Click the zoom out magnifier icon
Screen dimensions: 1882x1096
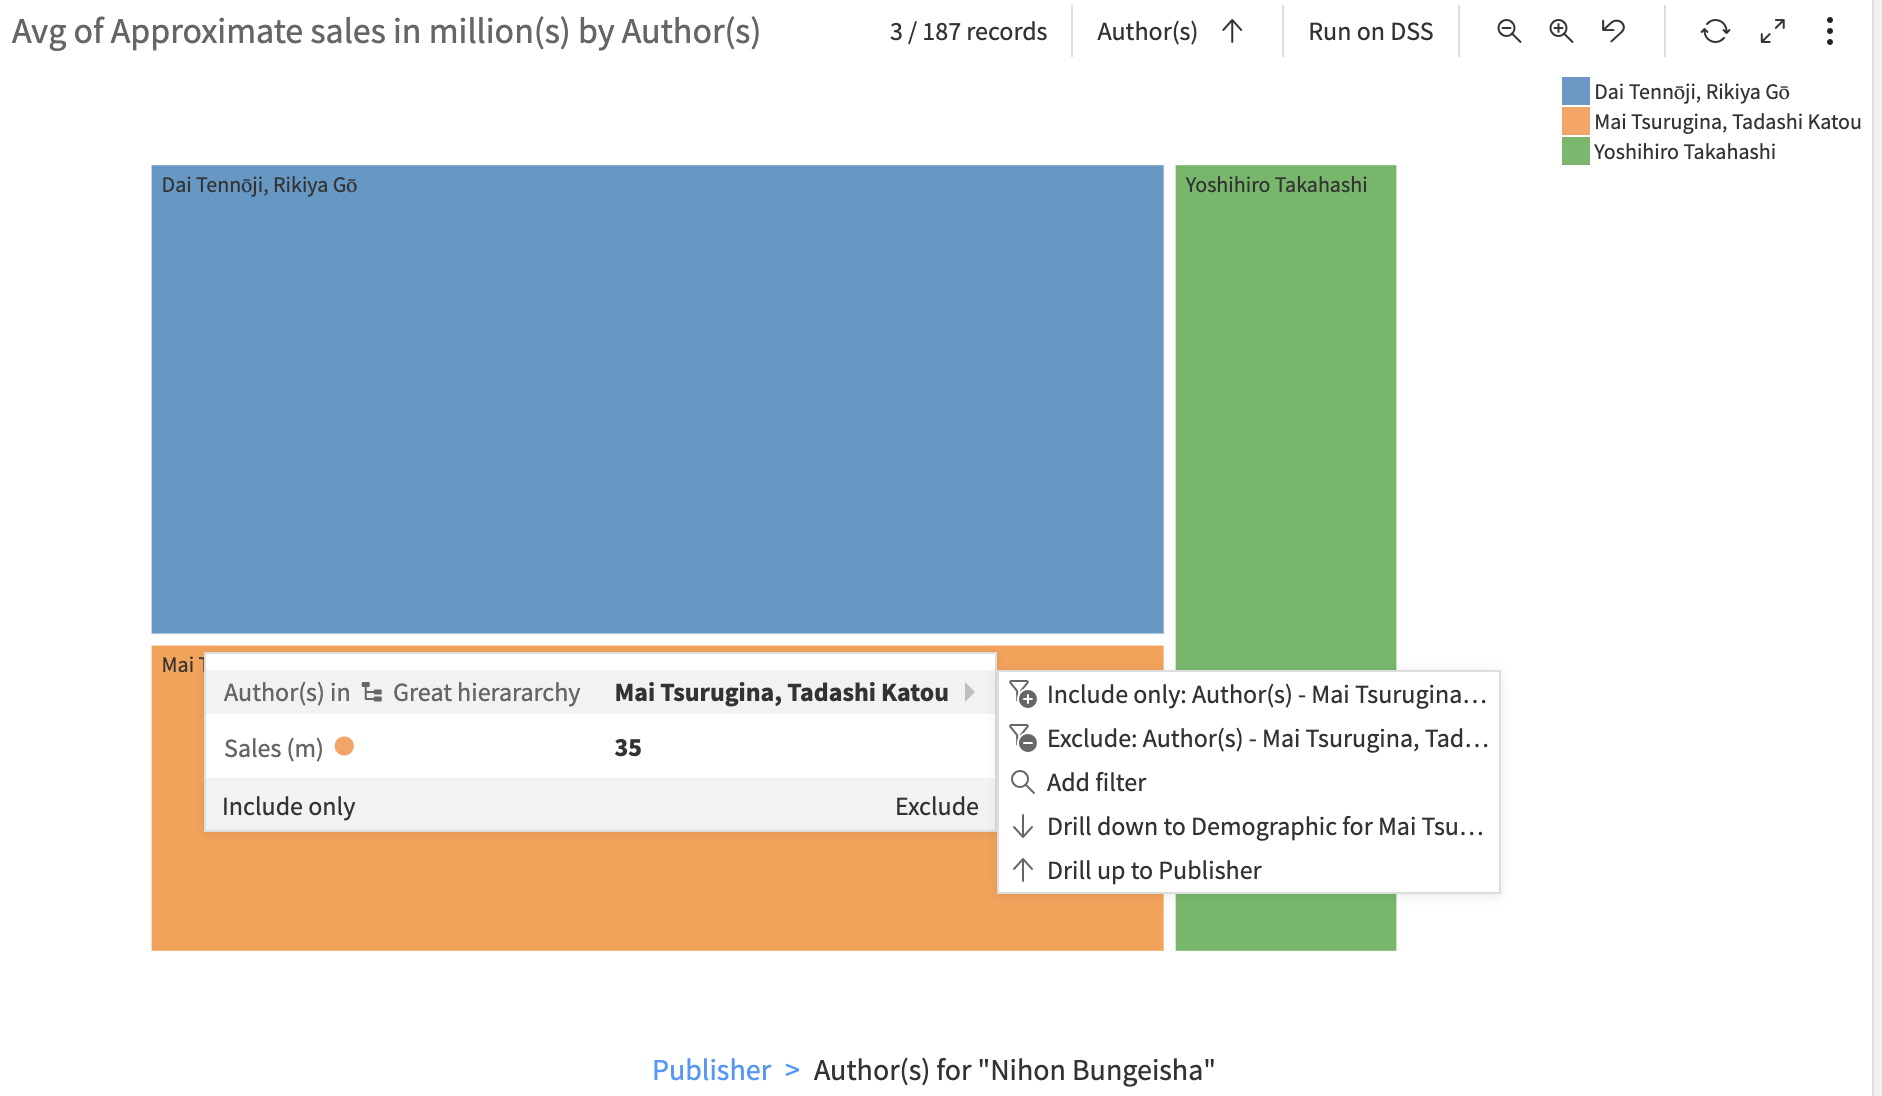coord(1508,31)
